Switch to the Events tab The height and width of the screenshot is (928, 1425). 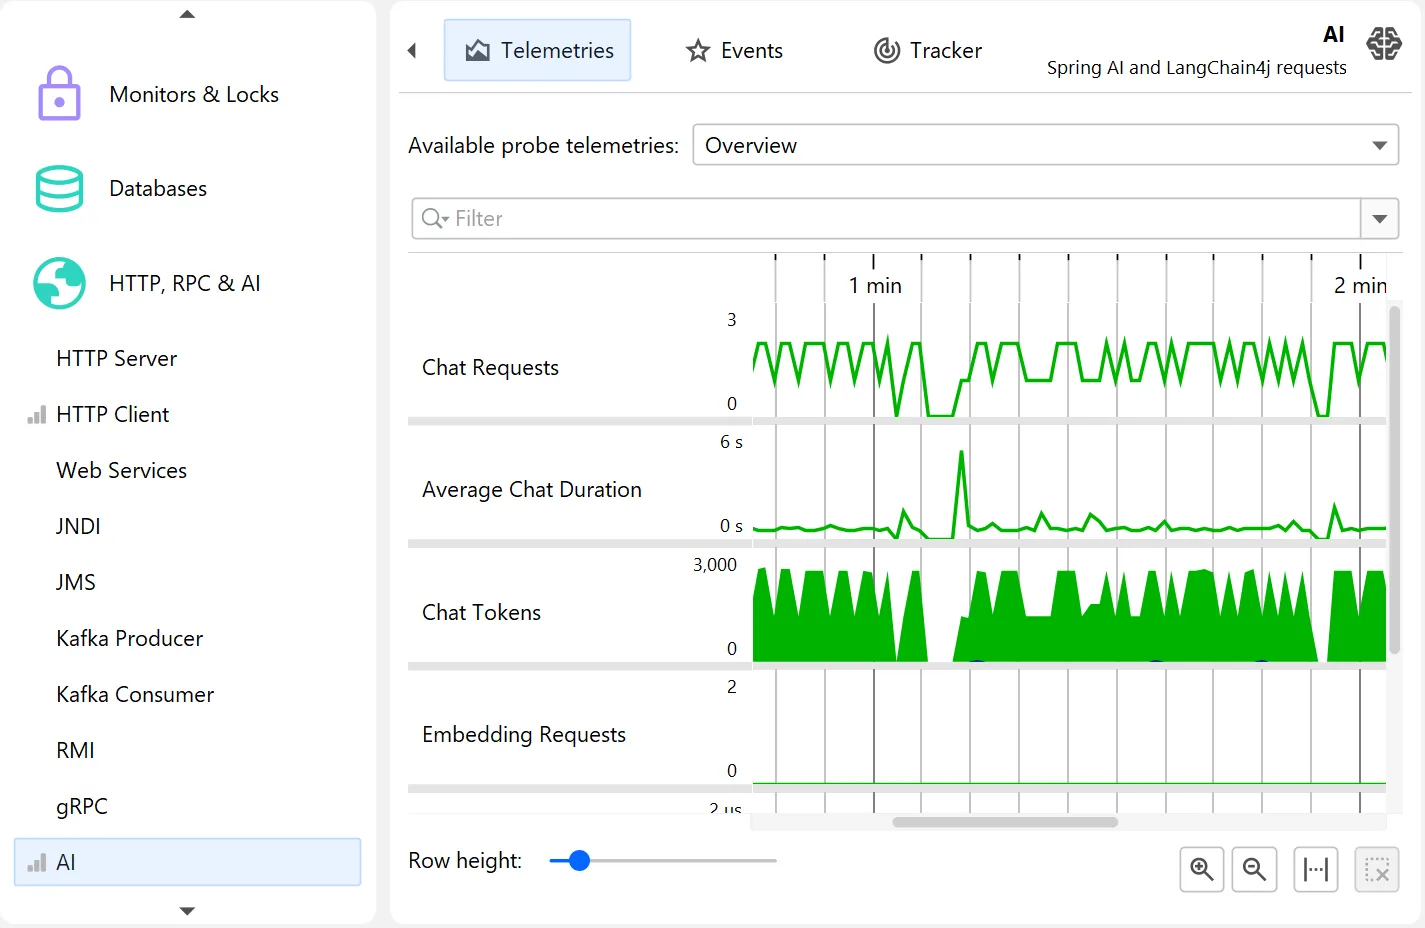[x=734, y=50]
